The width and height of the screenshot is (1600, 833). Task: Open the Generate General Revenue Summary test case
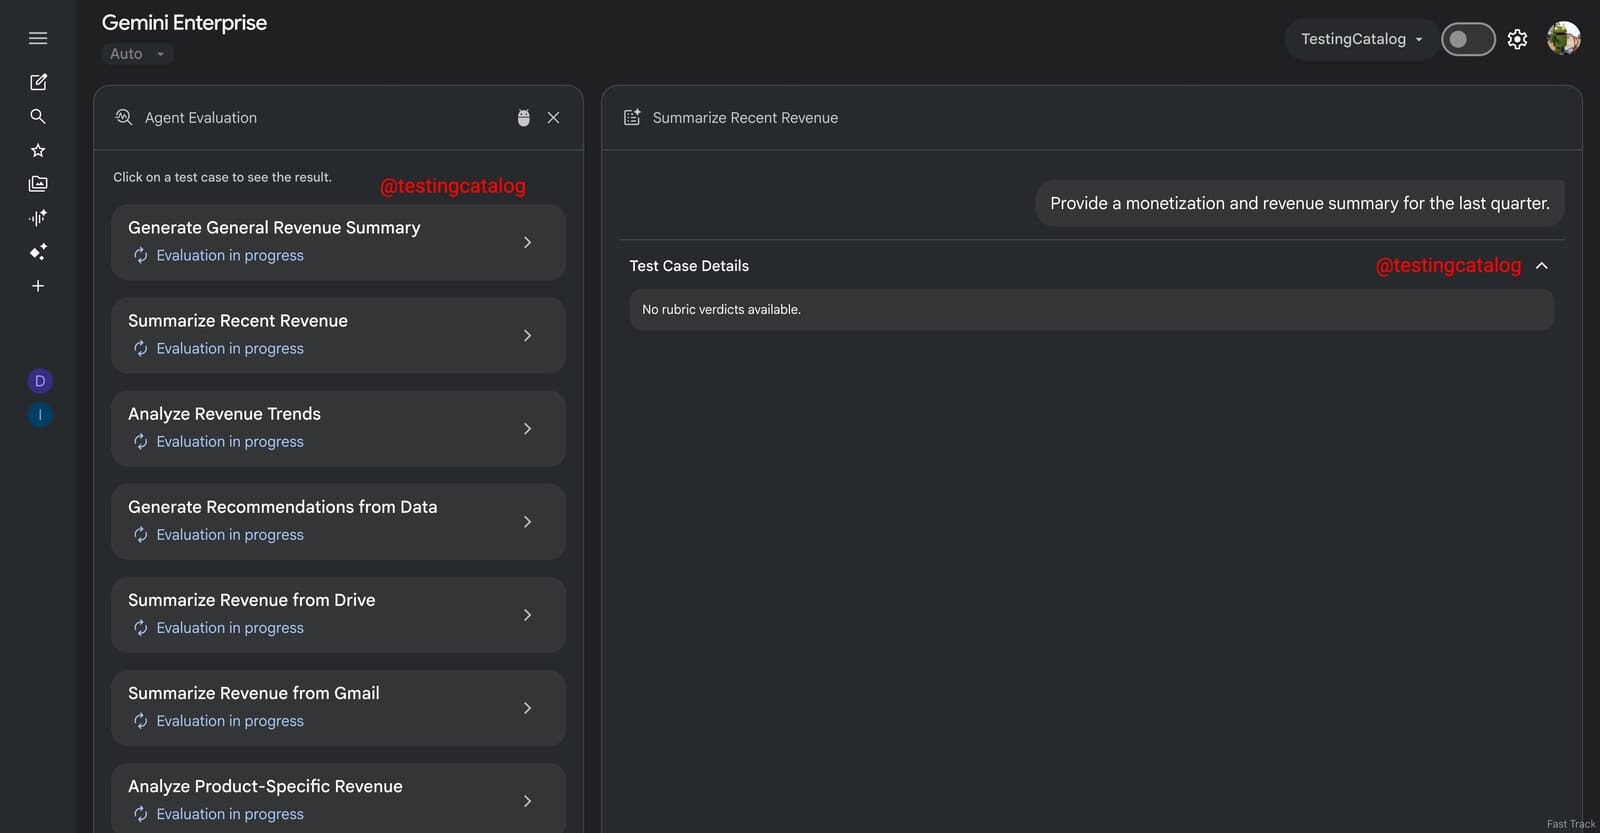[x=338, y=242]
